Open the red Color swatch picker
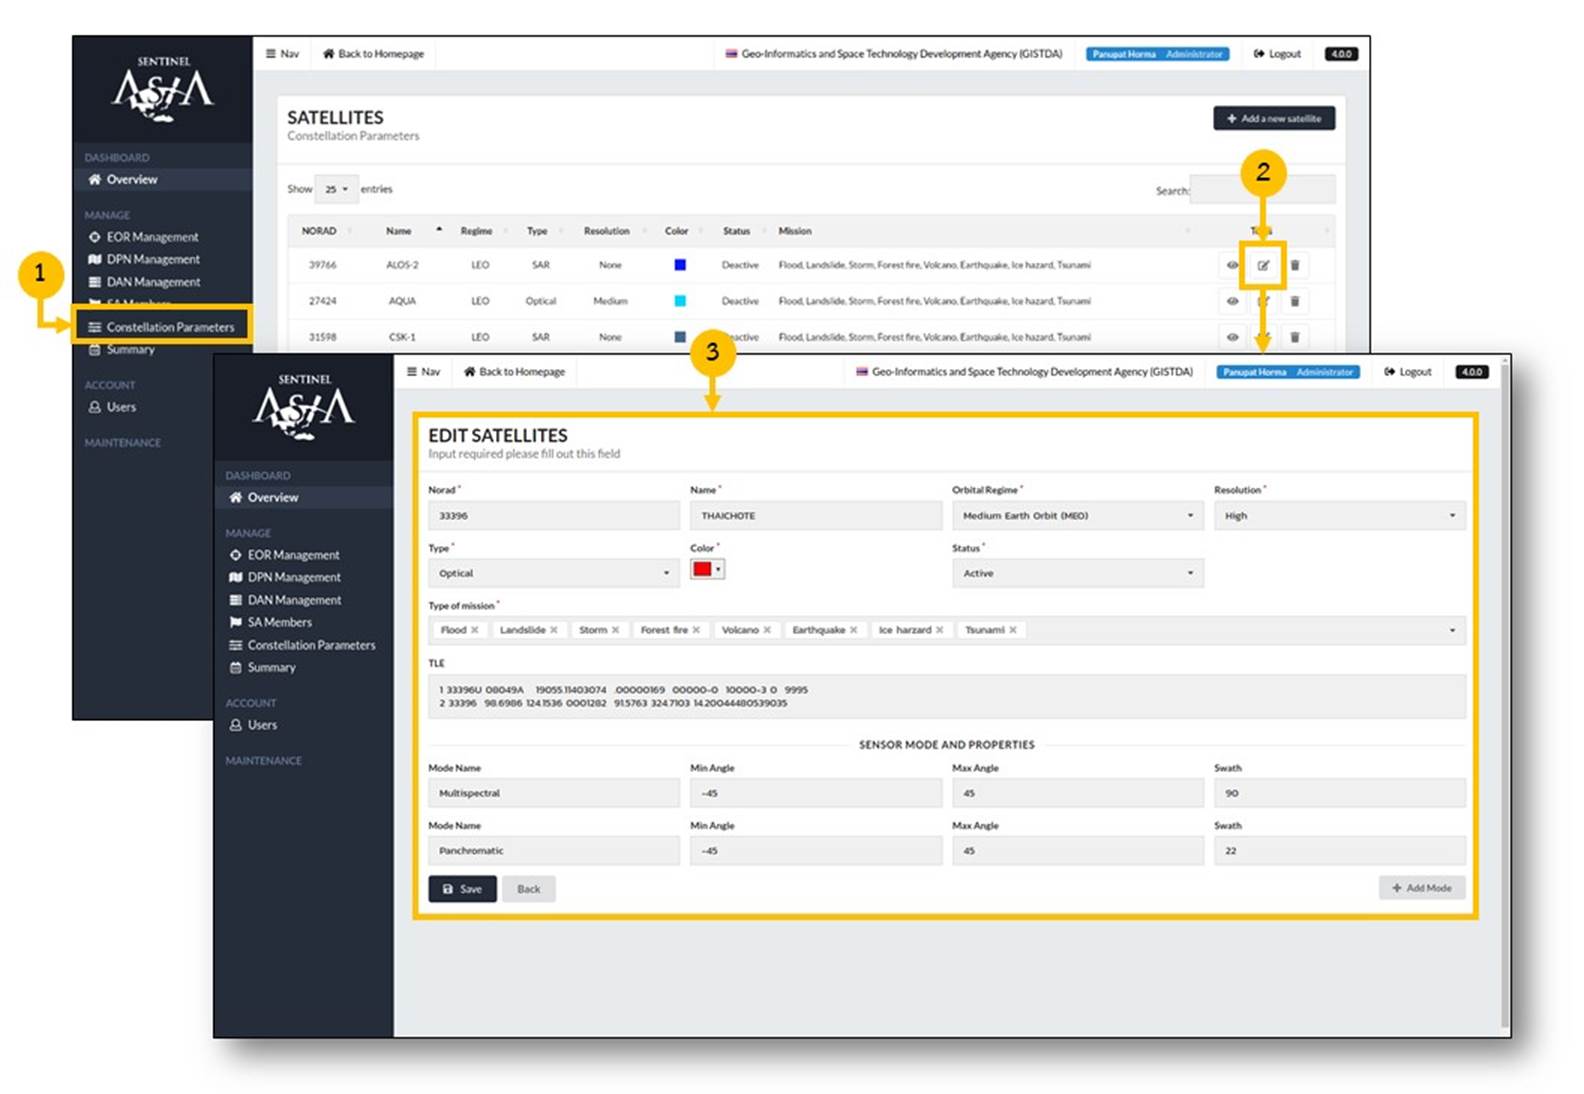The image size is (1584, 1094). click(706, 570)
